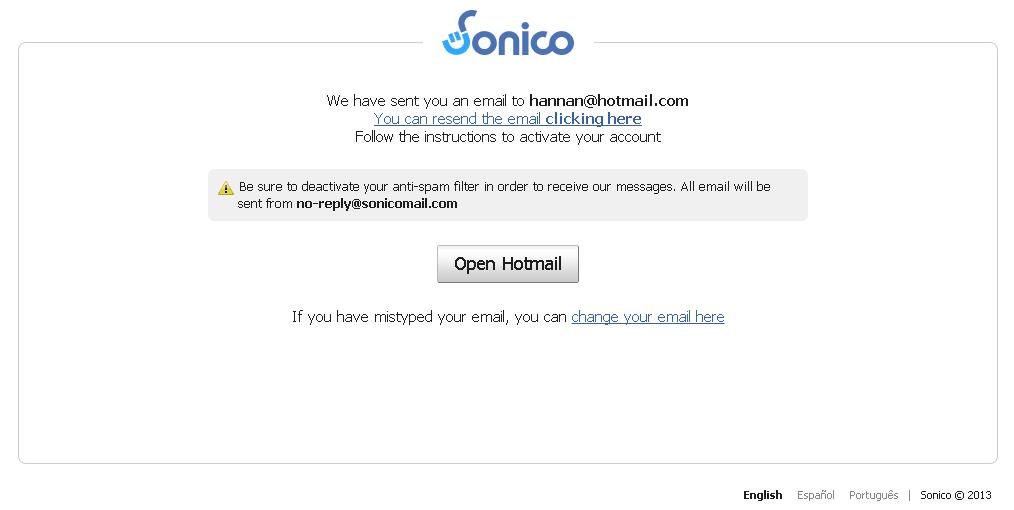Click the no-reply@sonicomail.com sender address
The width and height of the screenshot is (1014, 510).
pos(376,204)
